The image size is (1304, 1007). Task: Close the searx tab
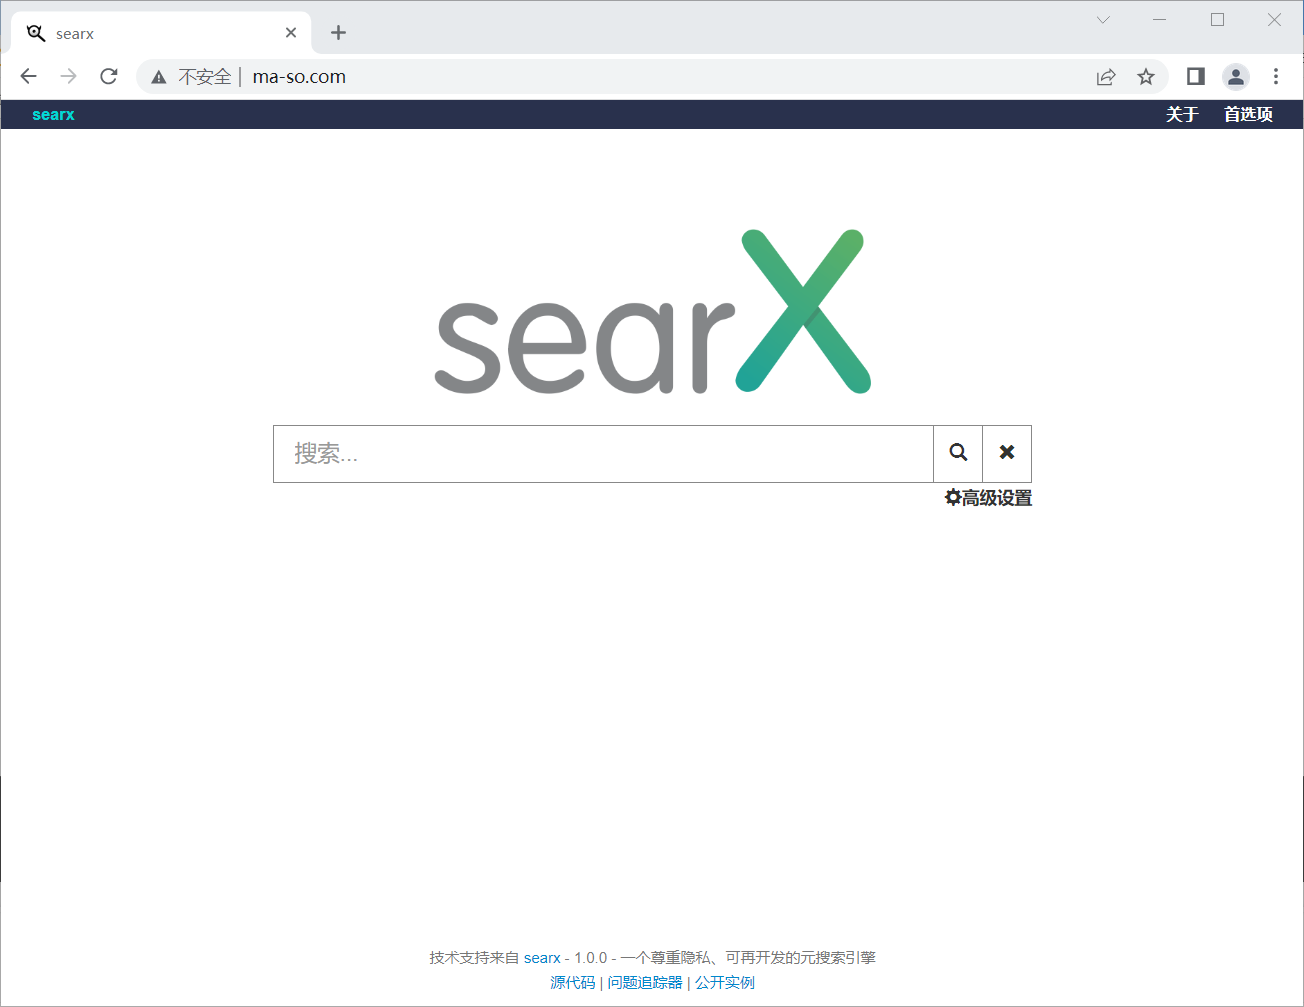[291, 33]
